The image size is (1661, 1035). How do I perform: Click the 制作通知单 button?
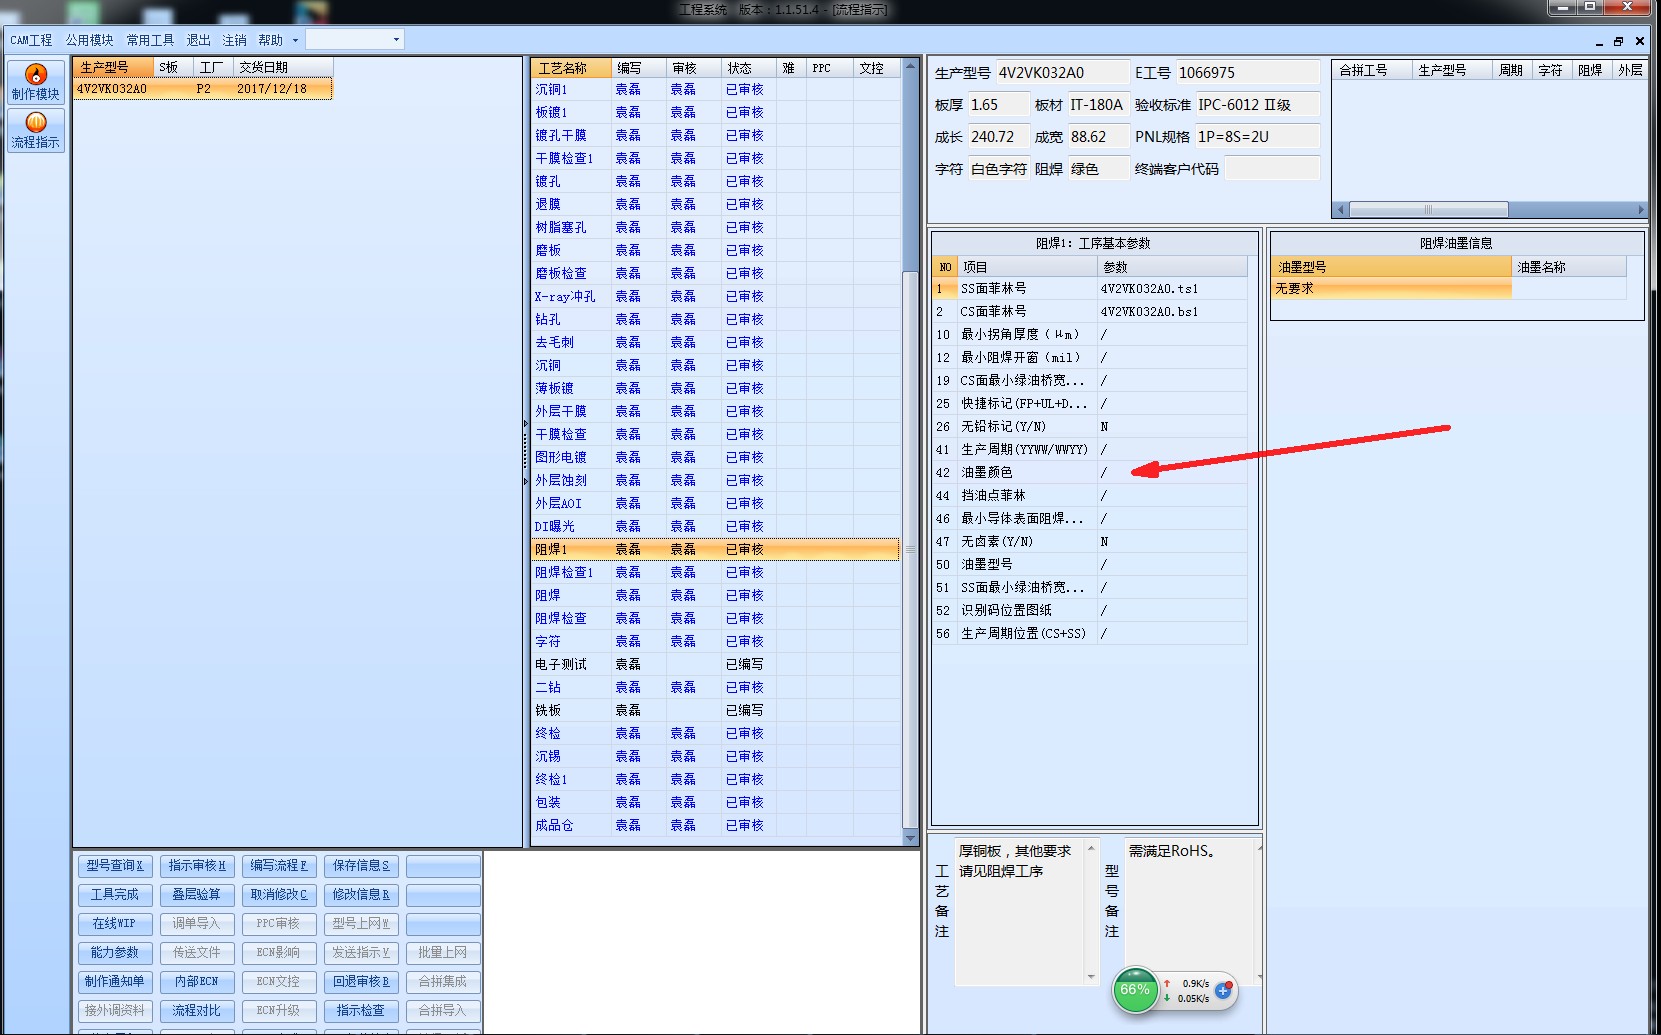[115, 982]
